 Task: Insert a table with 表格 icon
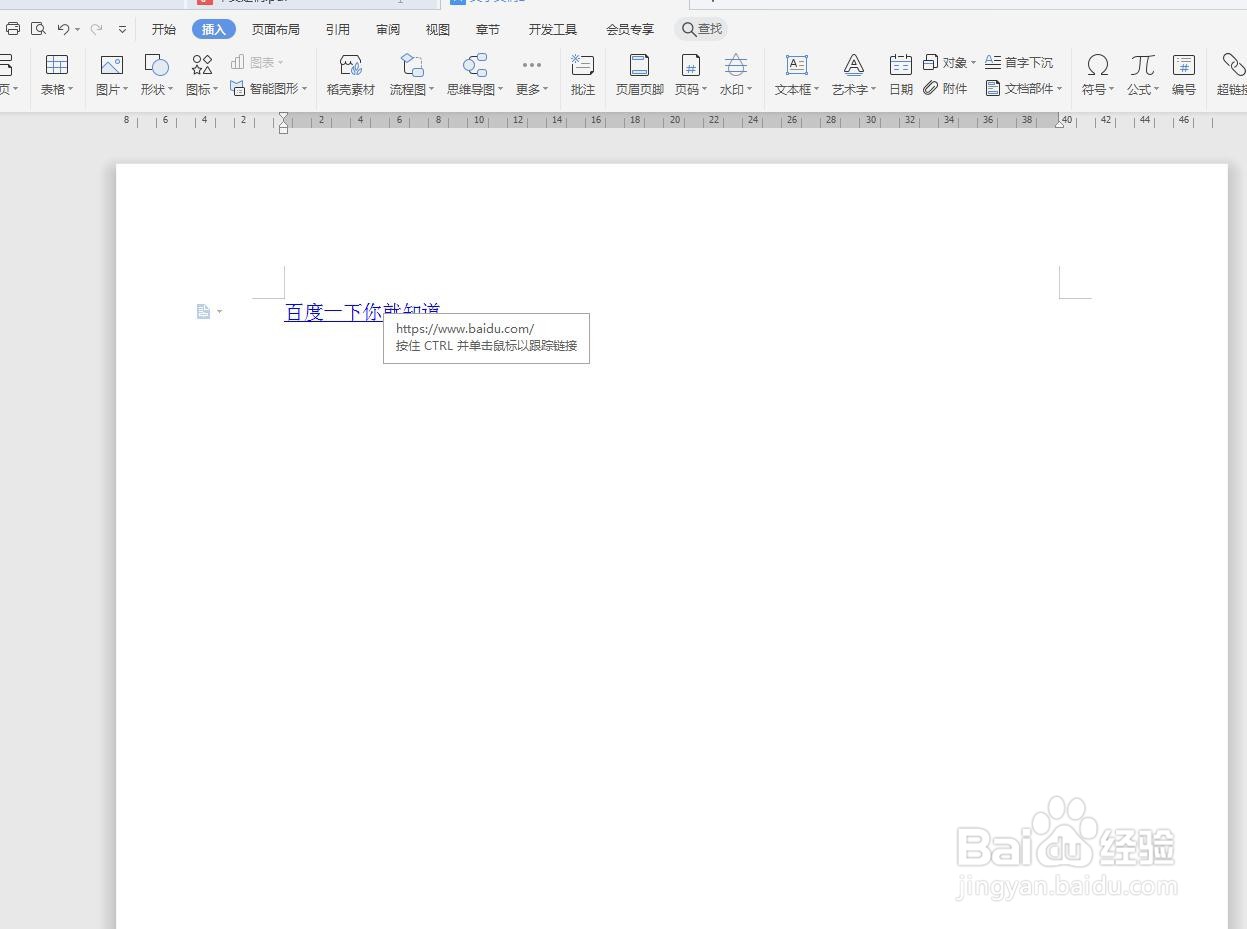click(x=57, y=66)
